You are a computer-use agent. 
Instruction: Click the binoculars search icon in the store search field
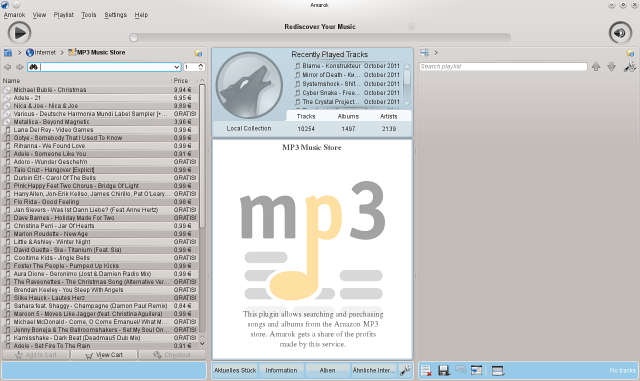coord(33,67)
